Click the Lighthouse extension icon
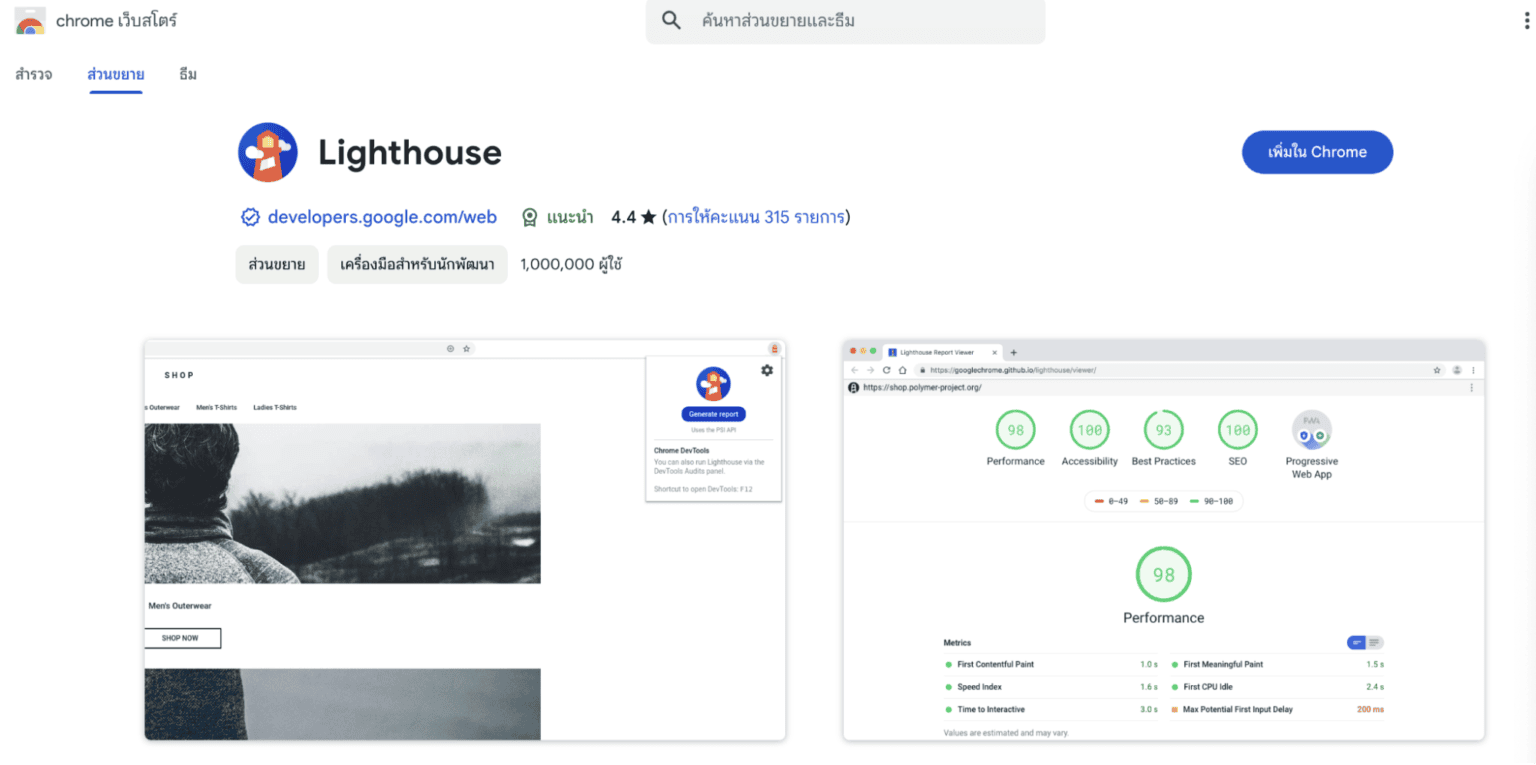 click(x=267, y=152)
